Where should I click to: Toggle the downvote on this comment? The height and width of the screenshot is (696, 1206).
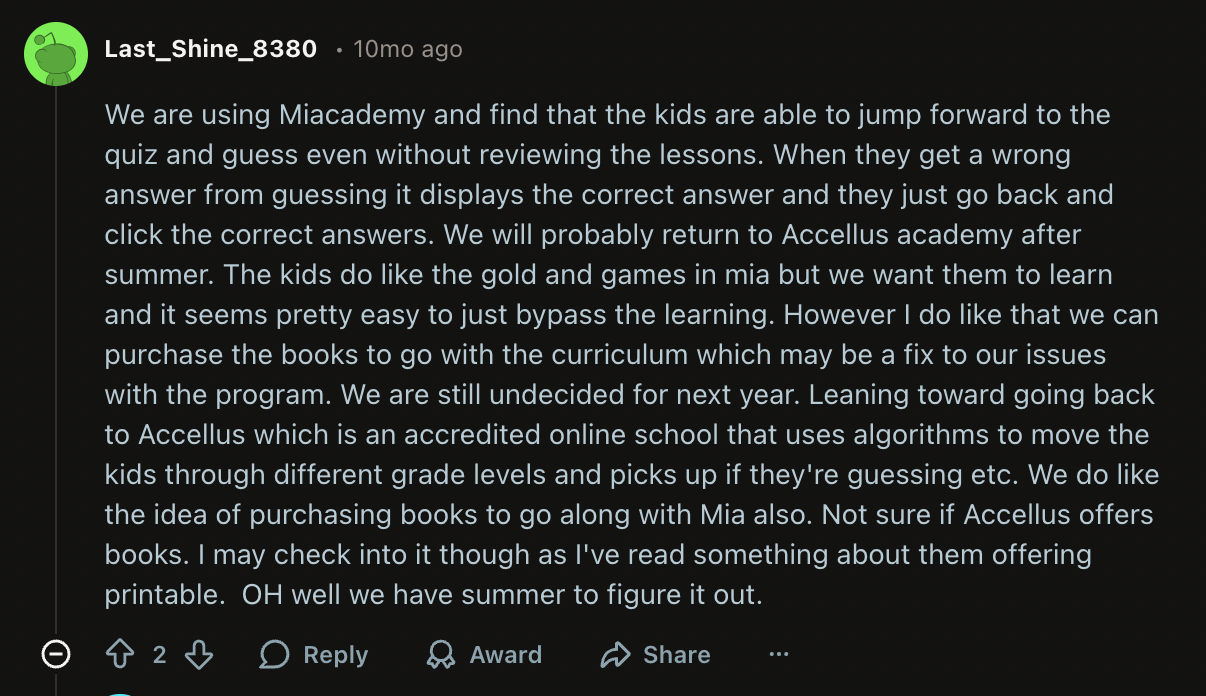(199, 654)
